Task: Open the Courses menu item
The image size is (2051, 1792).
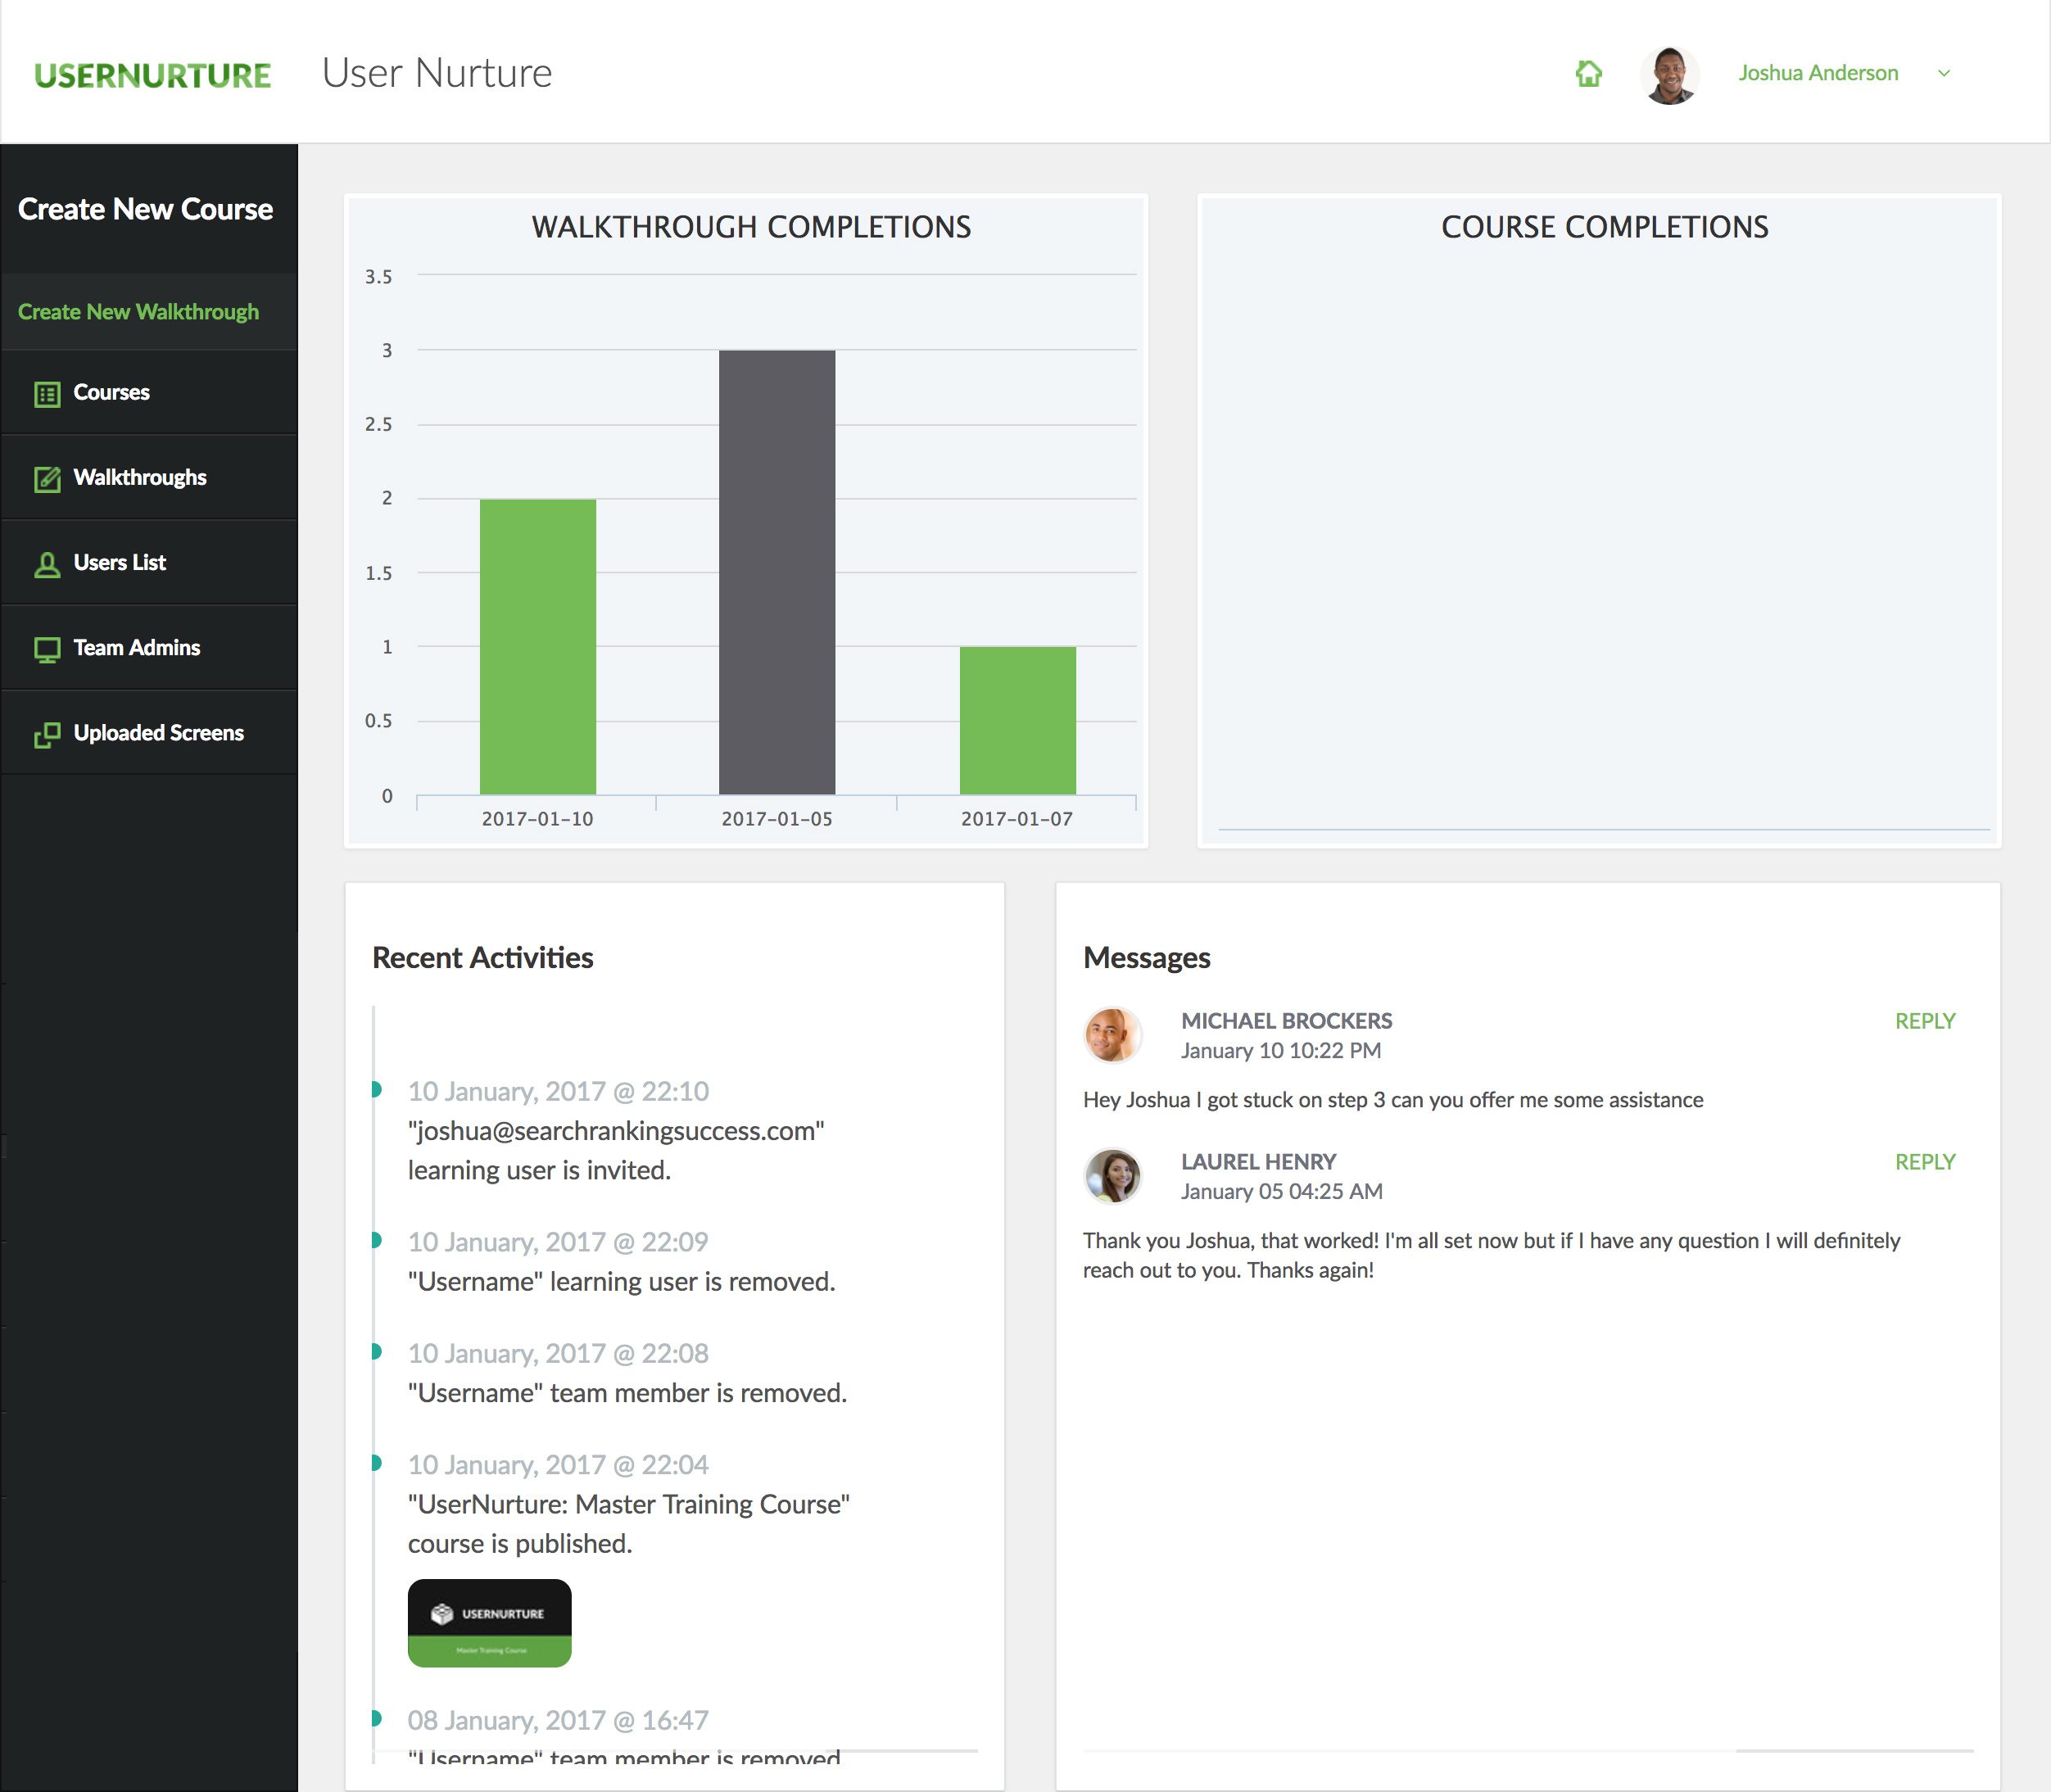Action: (x=111, y=392)
